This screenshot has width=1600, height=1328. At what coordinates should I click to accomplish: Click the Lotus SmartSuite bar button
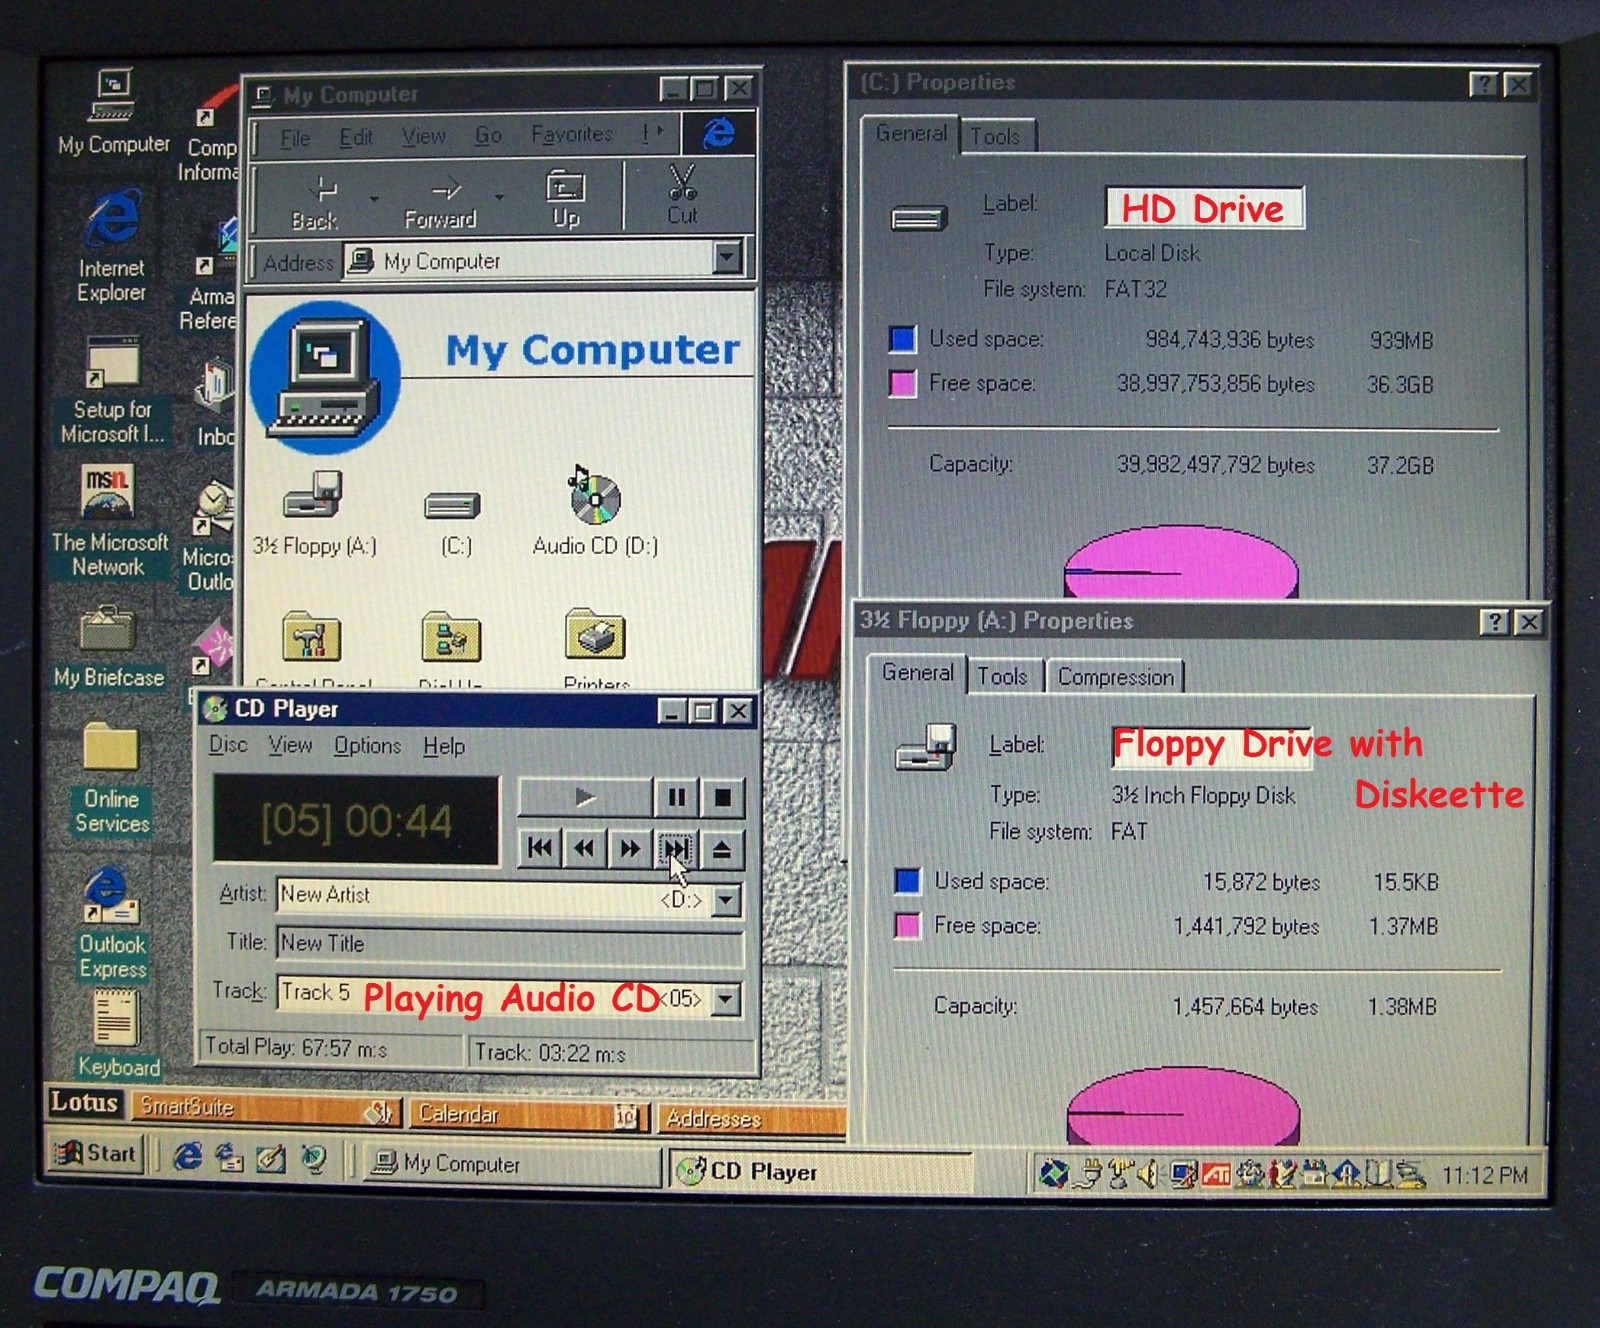pyautogui.click(x=269, y=1108)
